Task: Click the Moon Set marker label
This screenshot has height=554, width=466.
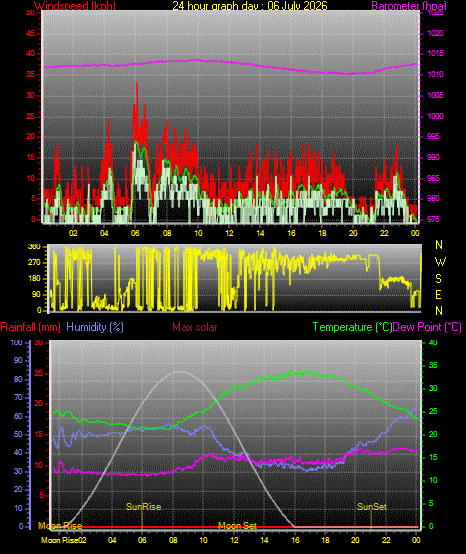Action: click(x=237, y=526)
